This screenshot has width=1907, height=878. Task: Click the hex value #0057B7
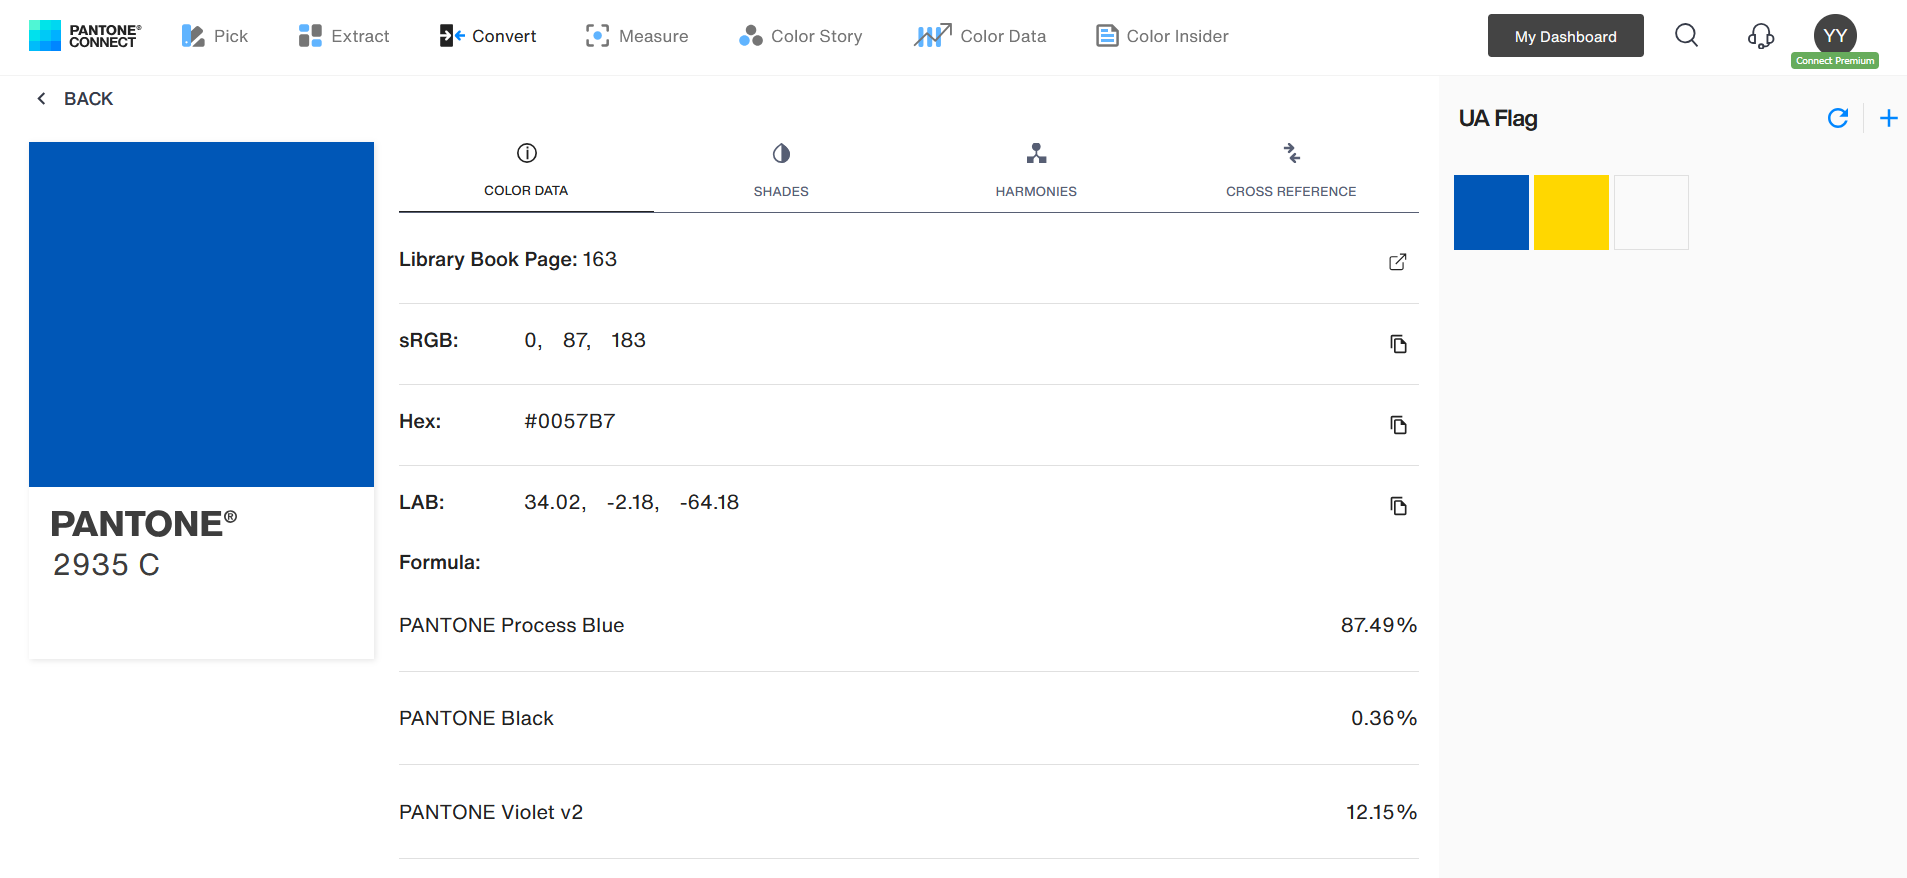[x=570, y=421]
